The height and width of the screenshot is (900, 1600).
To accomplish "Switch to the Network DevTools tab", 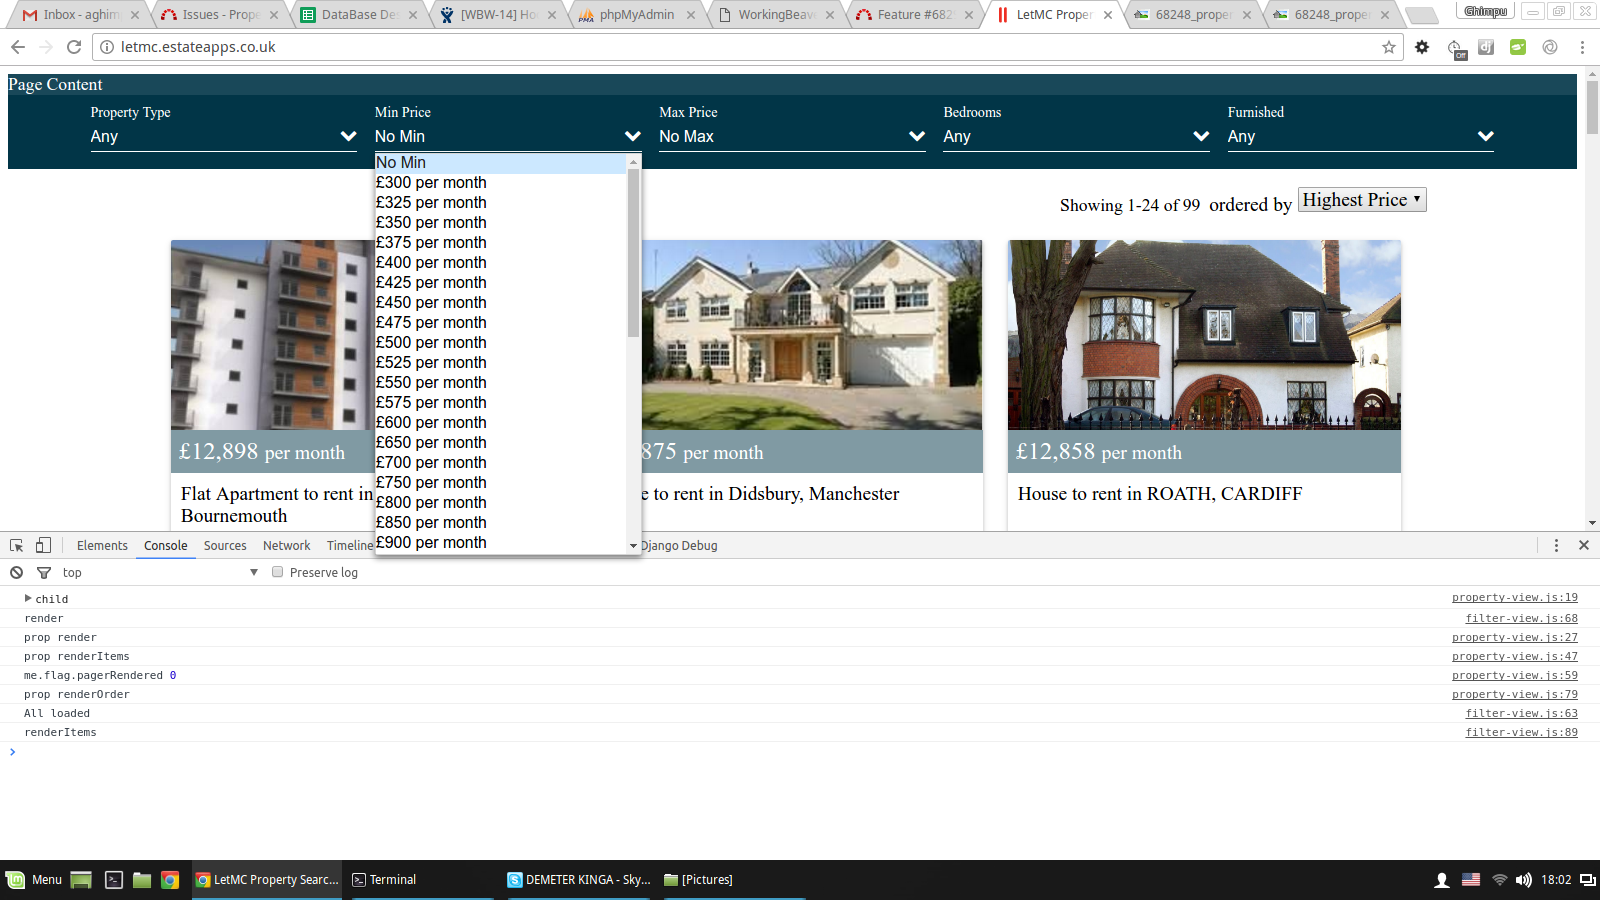I will coord(287,545).
